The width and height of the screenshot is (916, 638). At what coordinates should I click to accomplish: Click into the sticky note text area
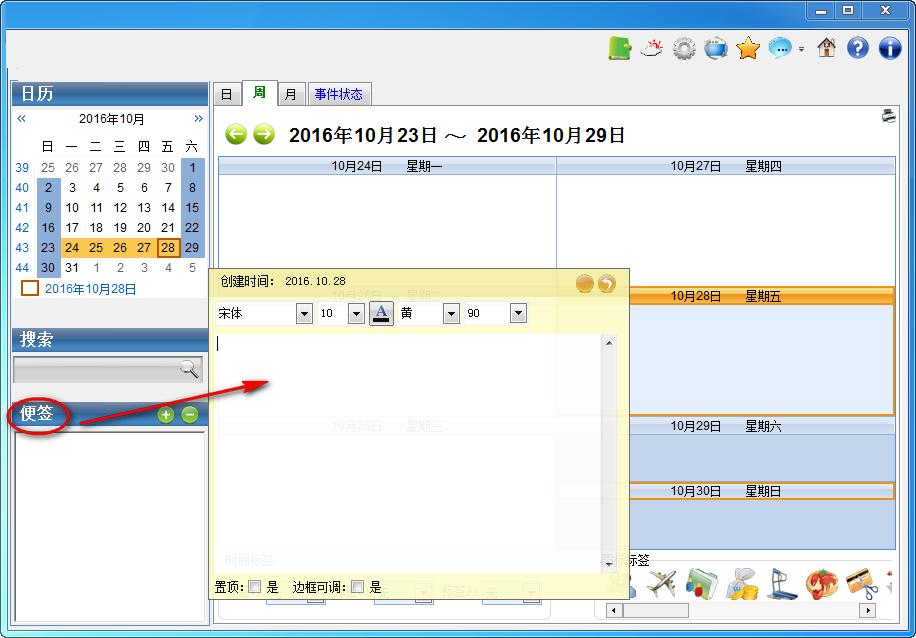coord(409,453)
